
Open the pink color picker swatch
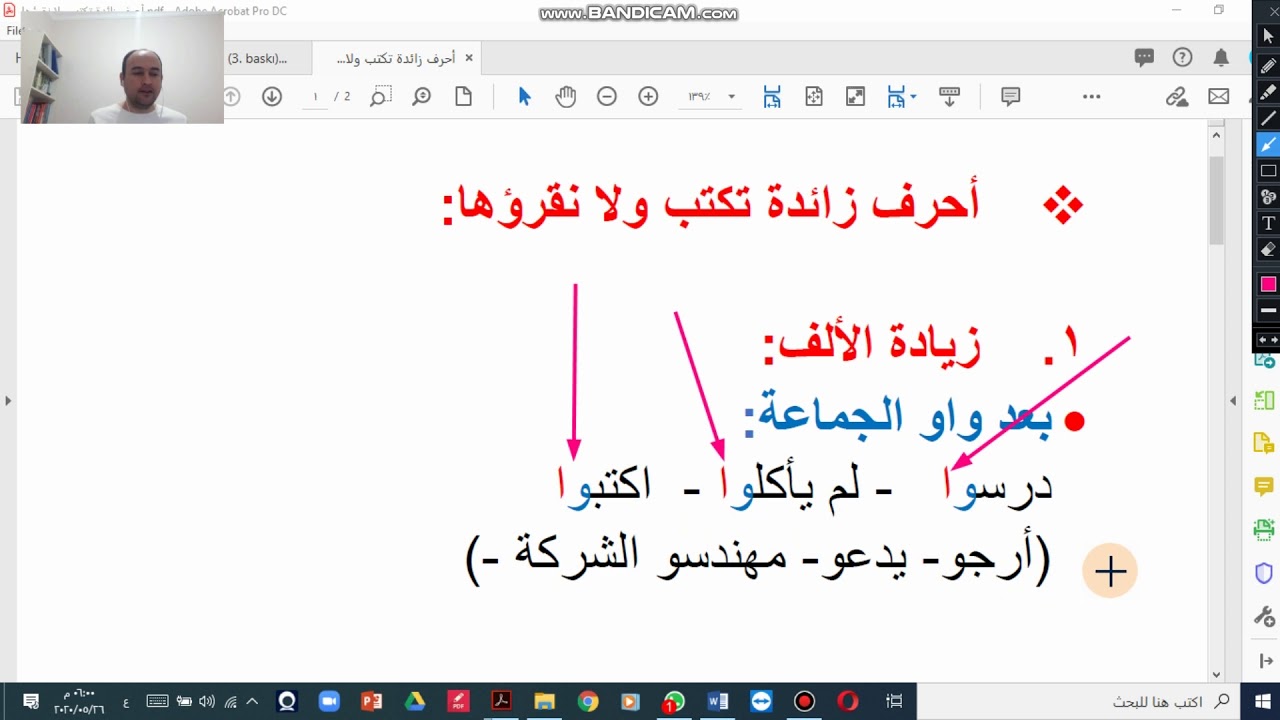[1268, 284]
